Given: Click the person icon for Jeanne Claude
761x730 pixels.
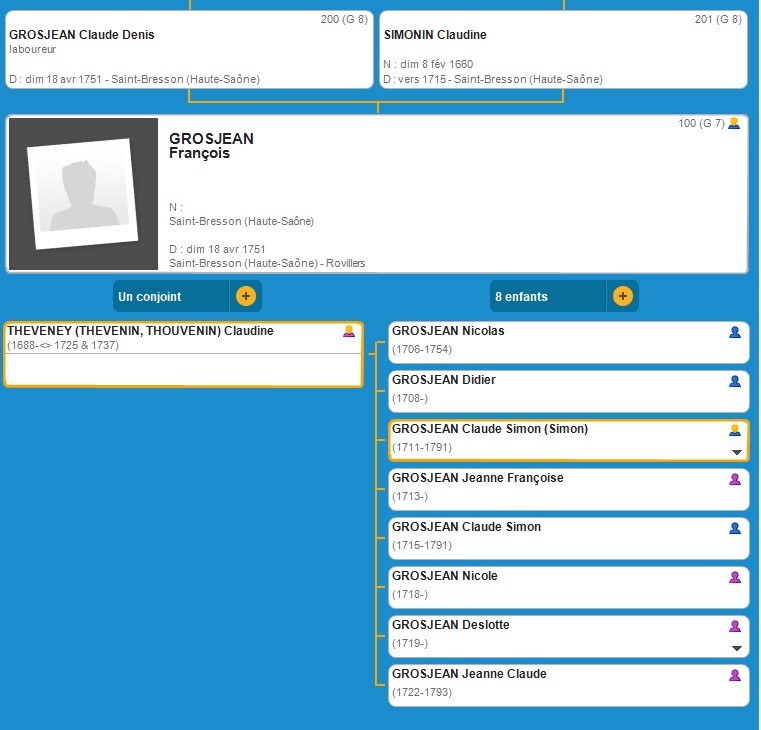Looking at the screenshot, I should pos(735,675).
